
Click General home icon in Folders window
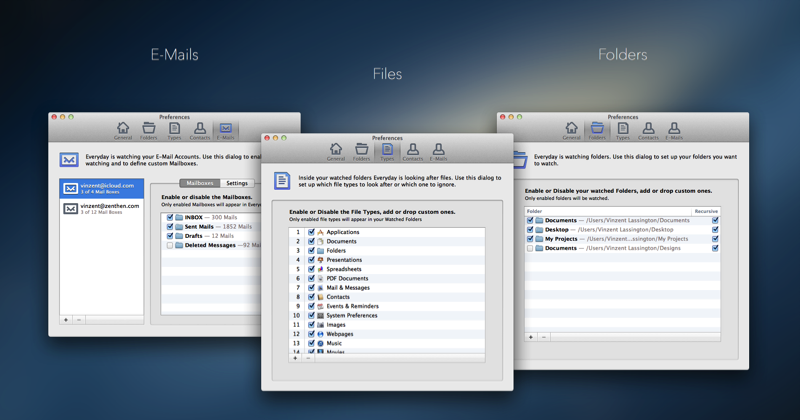(571, 130)
